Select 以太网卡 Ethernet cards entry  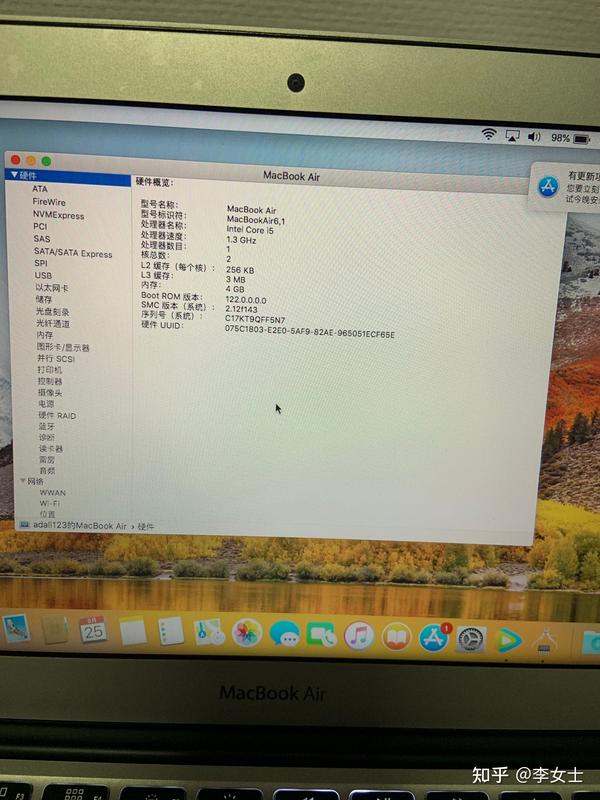click(x=52, y=288)
